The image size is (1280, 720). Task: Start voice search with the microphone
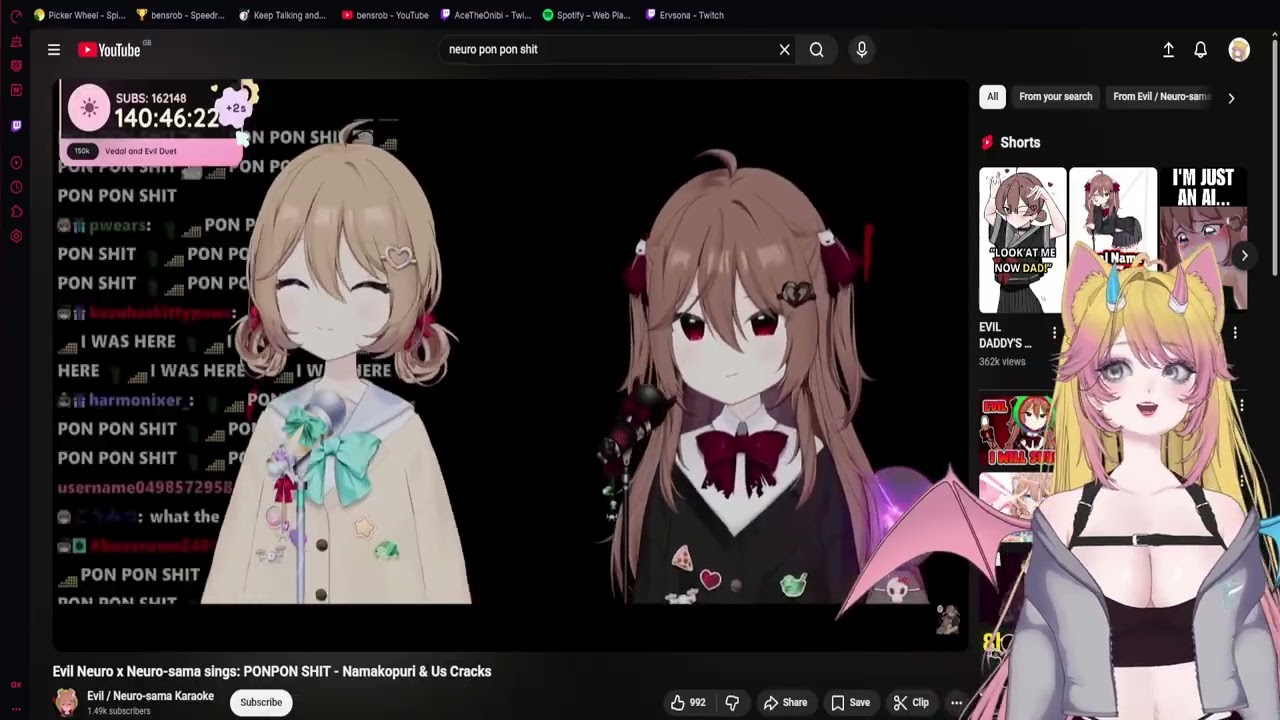[x=862, y=50]
